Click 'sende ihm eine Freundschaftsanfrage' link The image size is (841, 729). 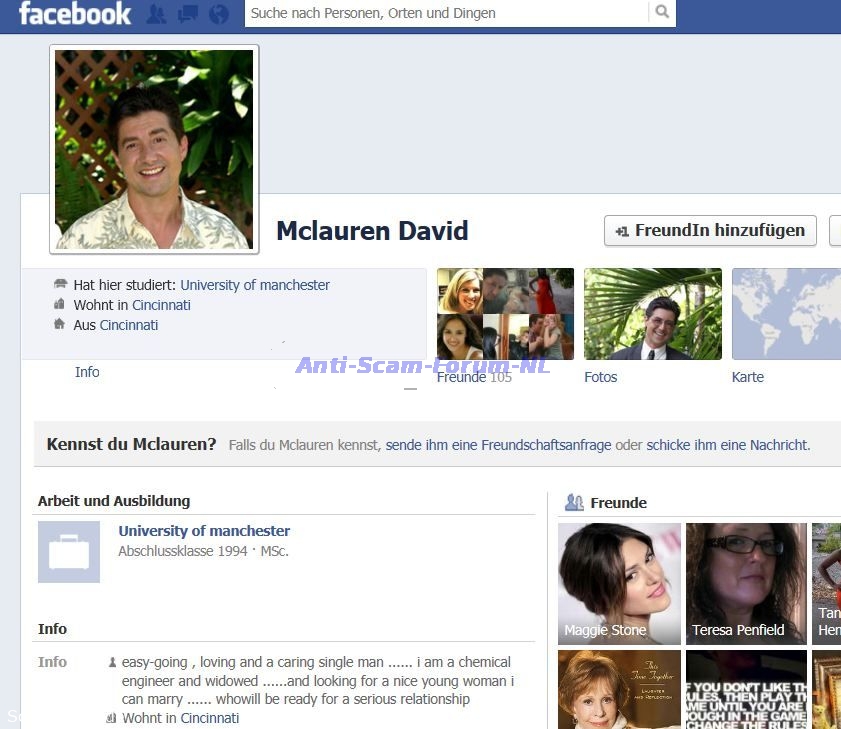pos(498,445)
